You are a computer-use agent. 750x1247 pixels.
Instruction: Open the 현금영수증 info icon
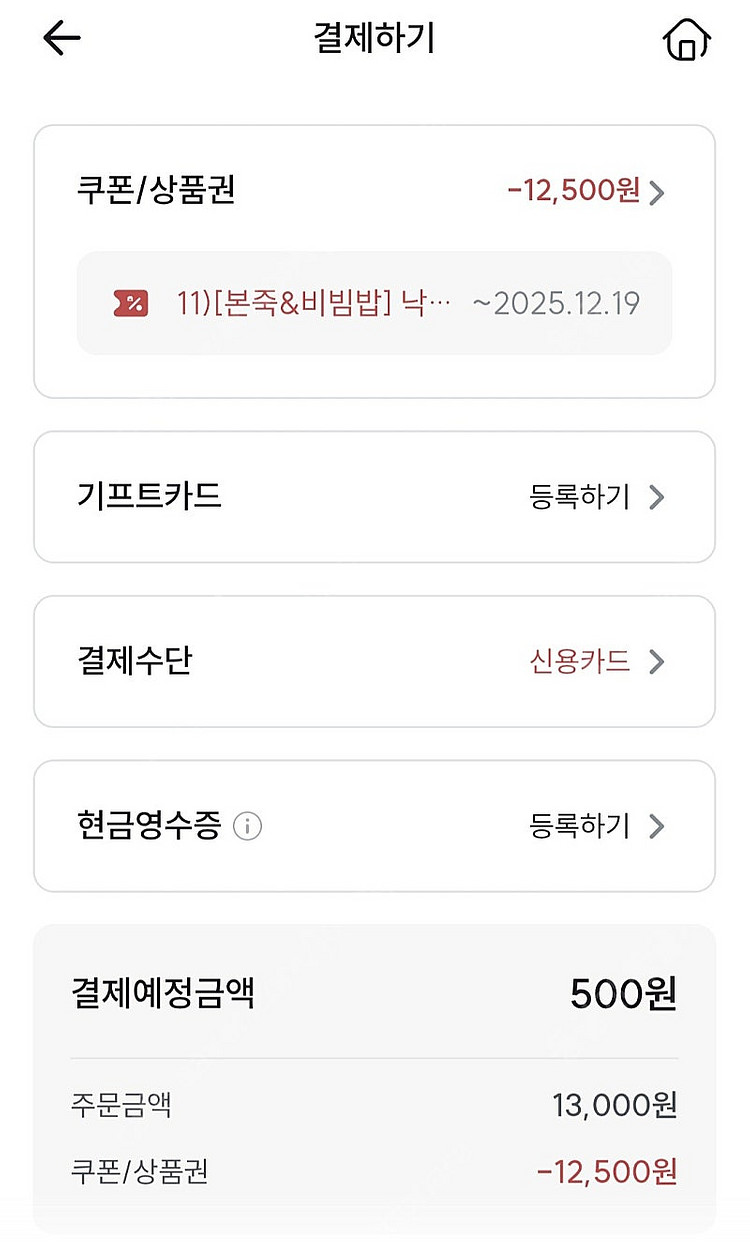(247, 827)
